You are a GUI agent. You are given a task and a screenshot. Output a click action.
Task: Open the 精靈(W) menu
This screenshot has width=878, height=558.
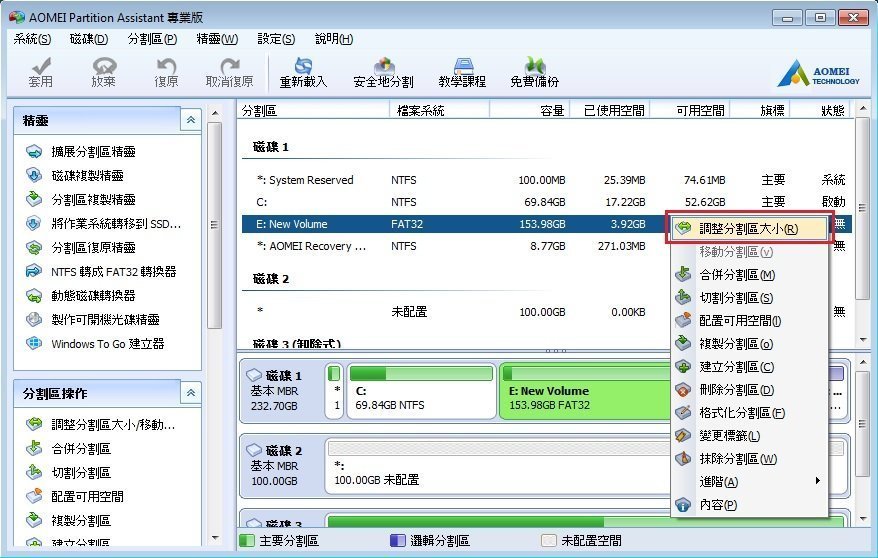click(x=217, y=39)
